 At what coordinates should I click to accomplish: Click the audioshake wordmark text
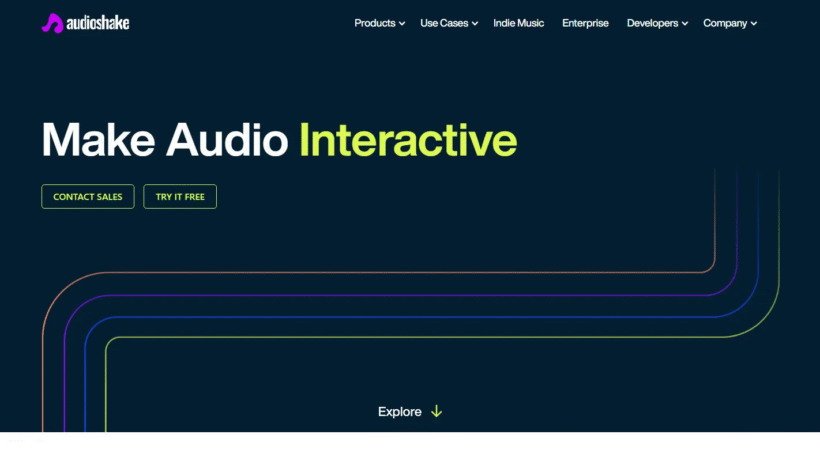tap(98, 23)
